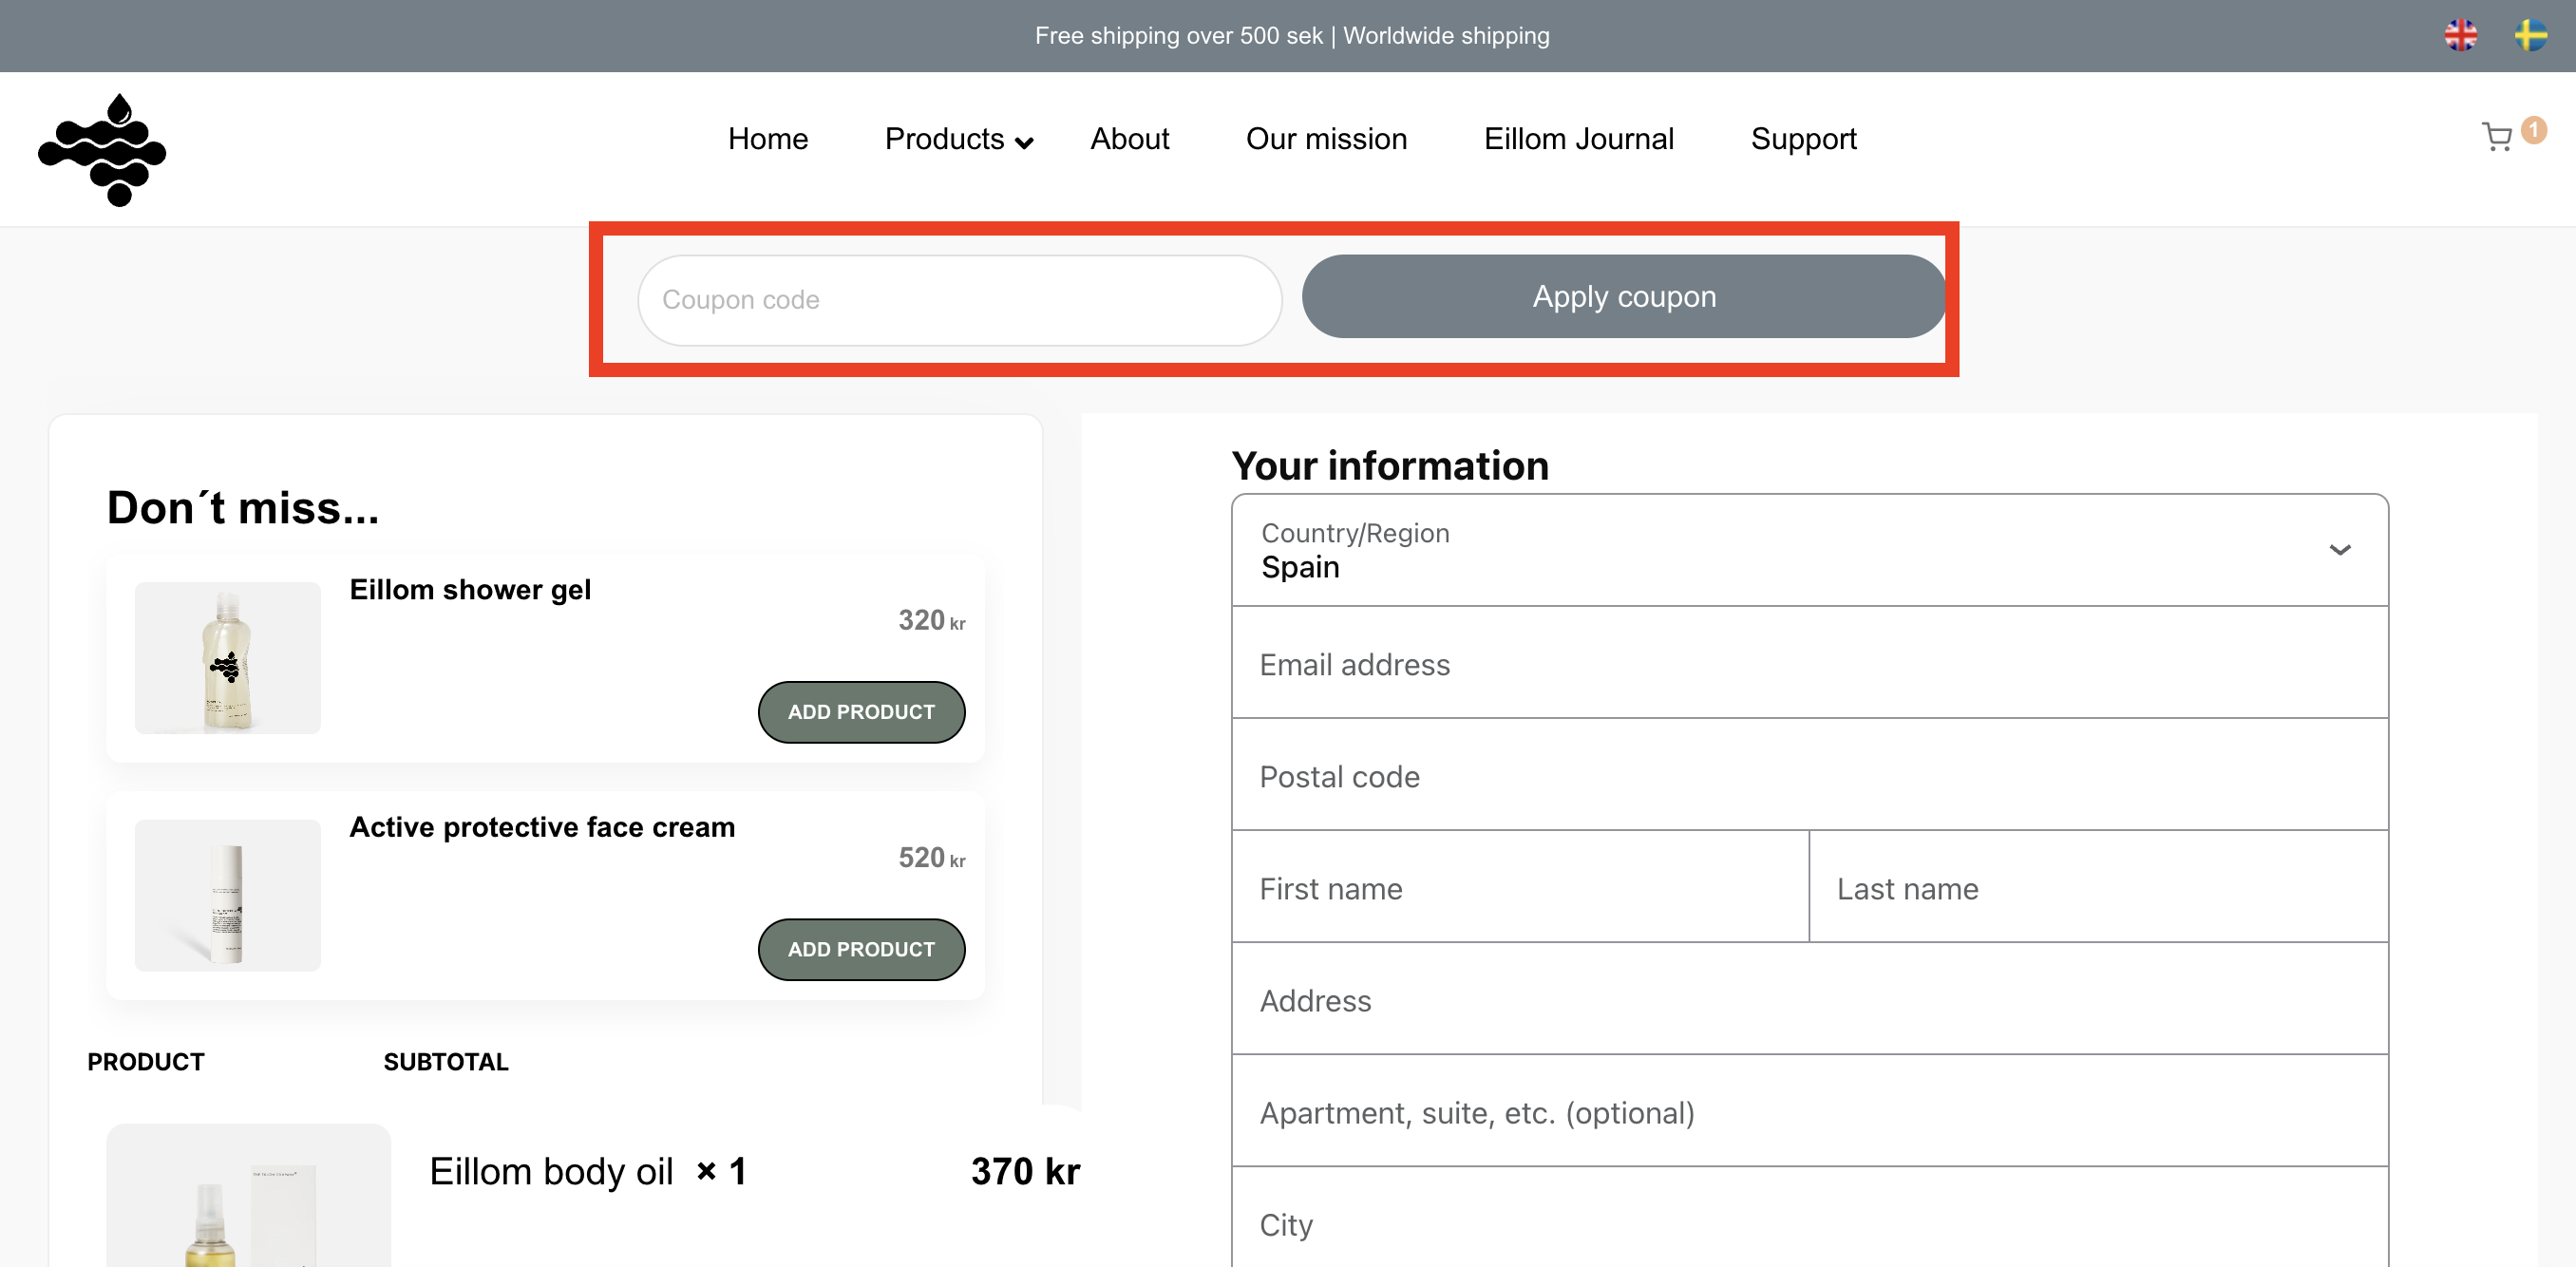Click the Eillom body oil cart item
2576x1267 pixels.
click(551, 1171)
